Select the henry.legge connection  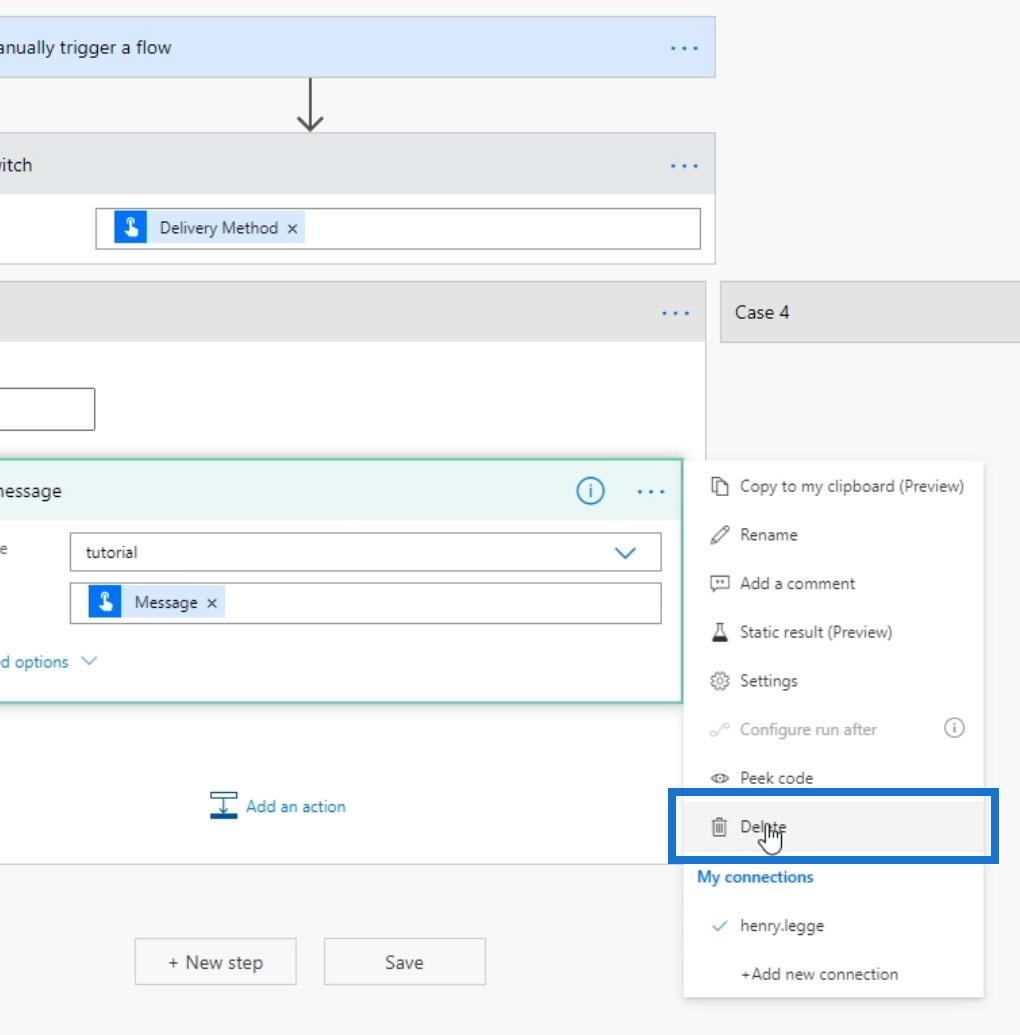[x=834, y=925]
